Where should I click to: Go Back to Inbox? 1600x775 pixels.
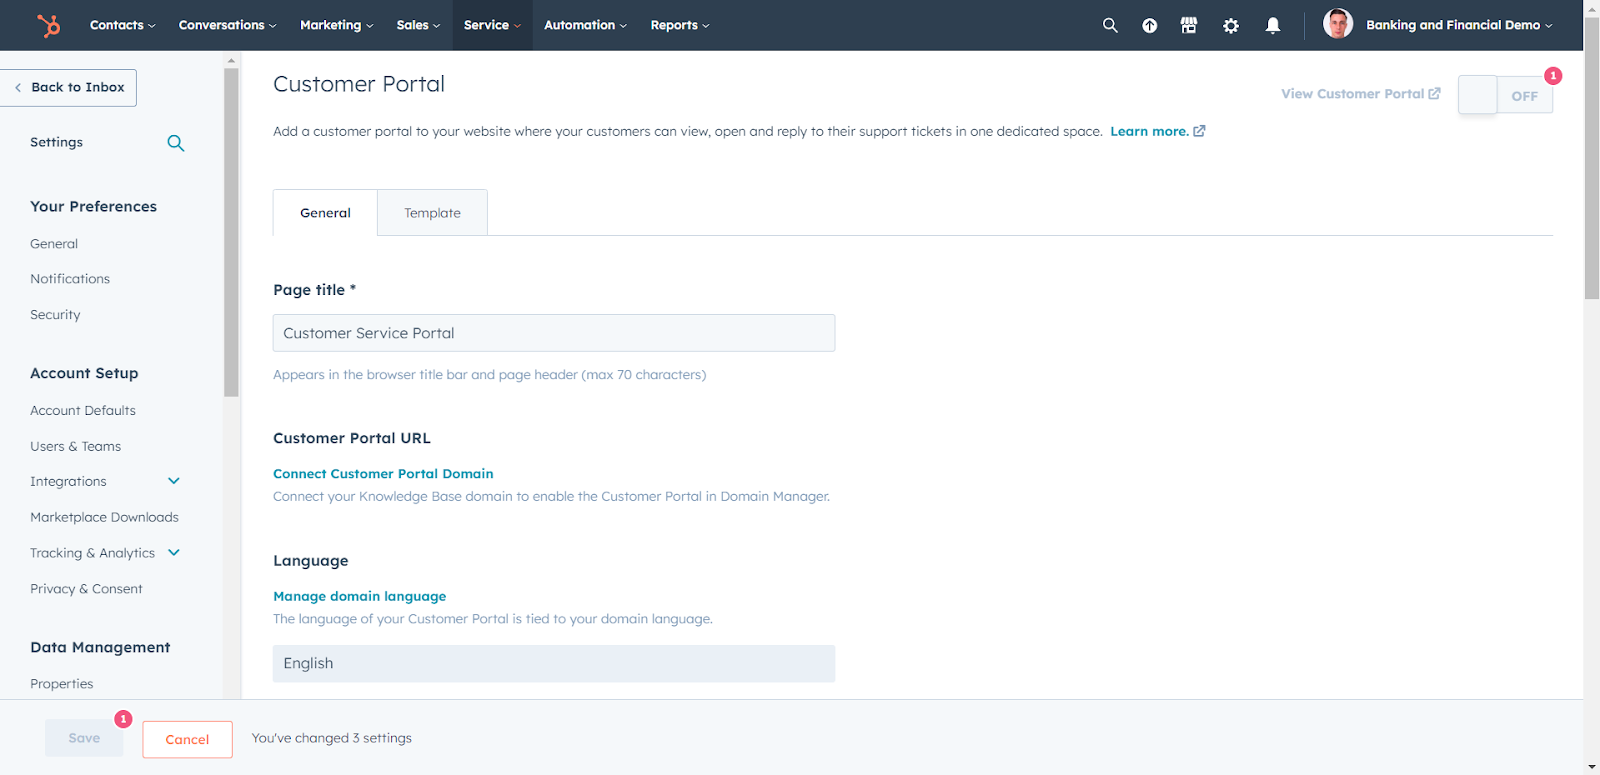[68, 87]
